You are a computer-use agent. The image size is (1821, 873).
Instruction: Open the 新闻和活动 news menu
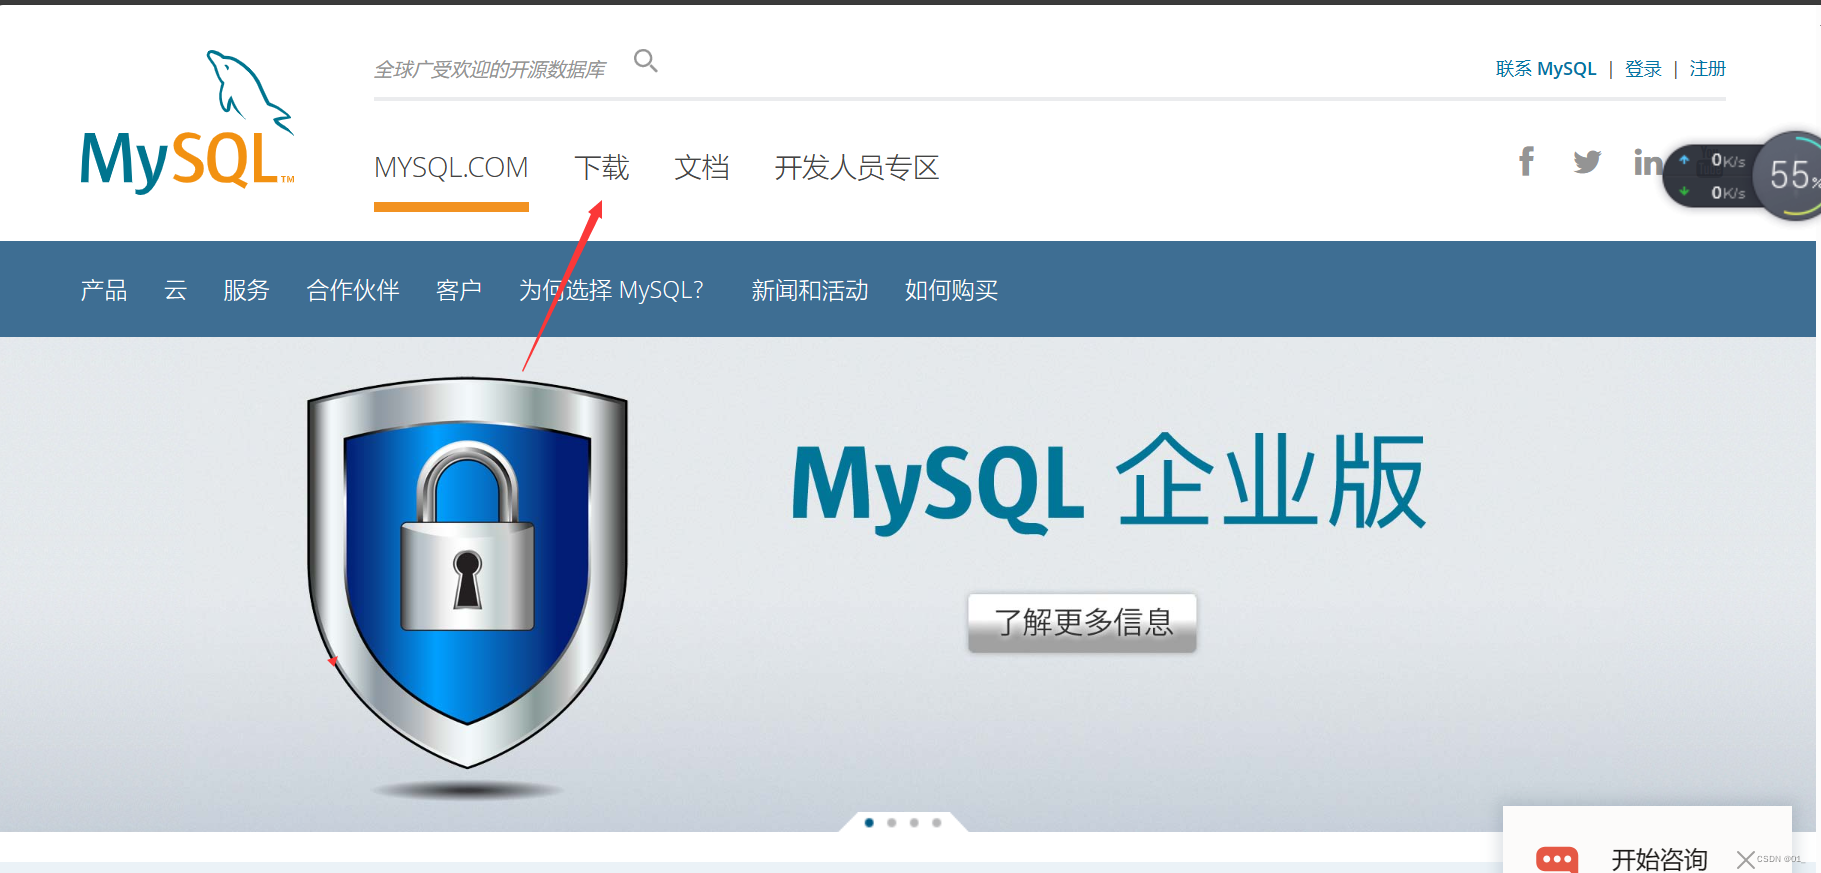810,290
